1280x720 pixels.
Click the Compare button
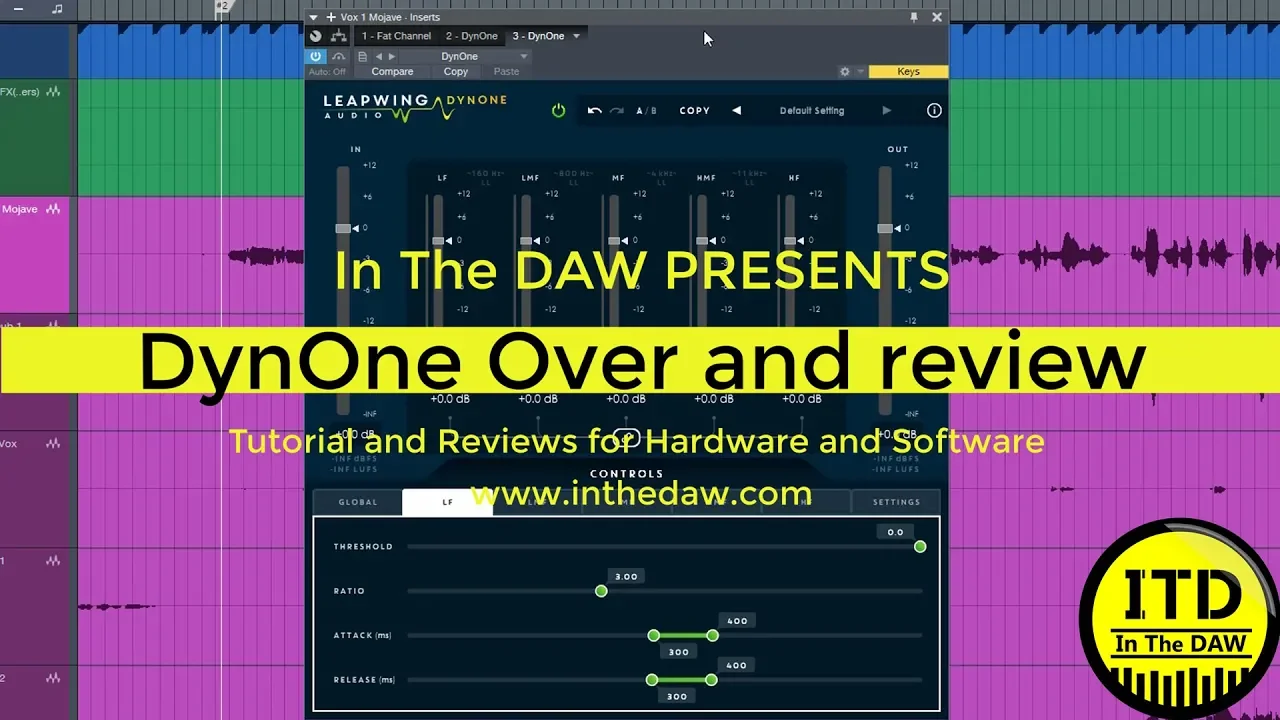coord(392,72)
